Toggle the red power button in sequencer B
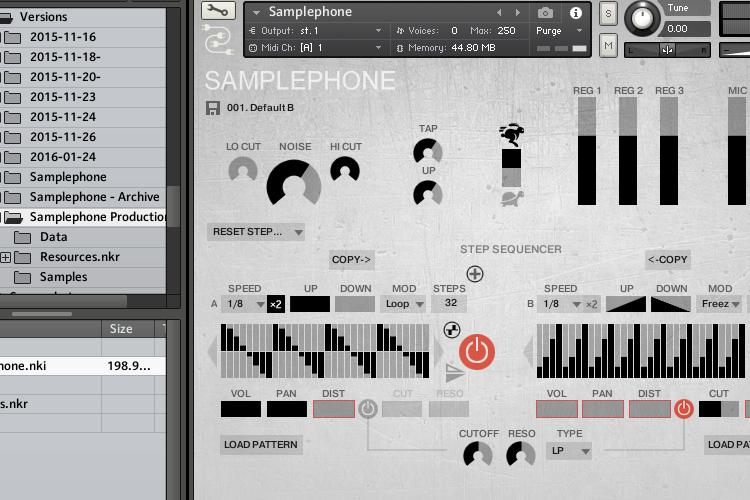This screenshot has width=750, height=500. pyautogui.click(x=684, y=409)
